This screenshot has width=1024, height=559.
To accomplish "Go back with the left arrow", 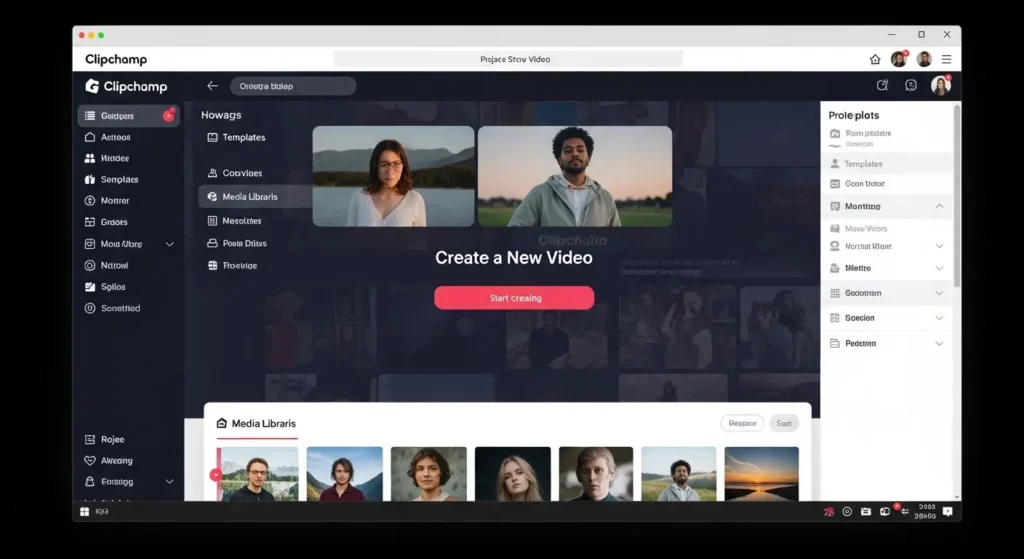I will tap(212, 86).
